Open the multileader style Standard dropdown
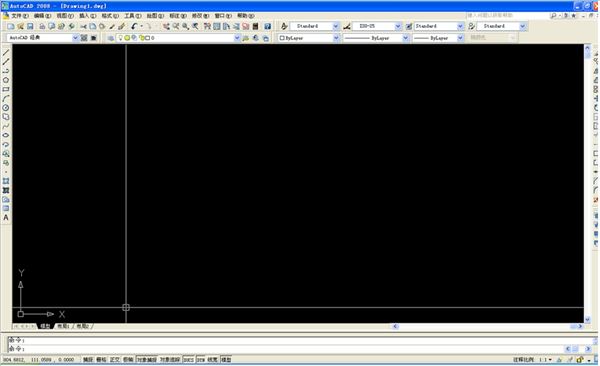This screenshot has height=366, width=600. pos(523,26)
